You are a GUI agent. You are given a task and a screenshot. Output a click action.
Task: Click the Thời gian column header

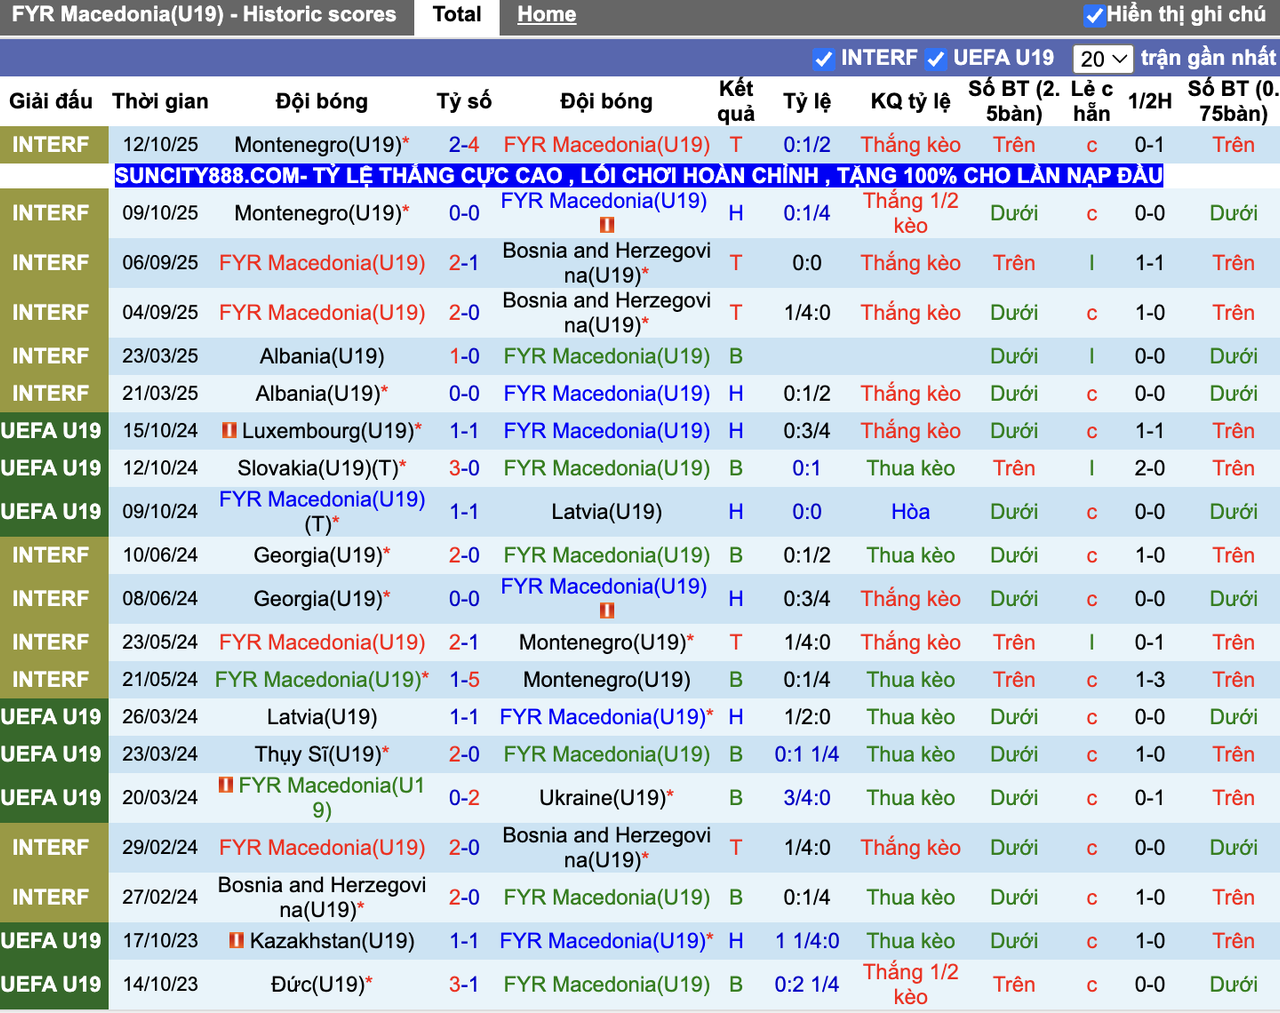[160, 101]
